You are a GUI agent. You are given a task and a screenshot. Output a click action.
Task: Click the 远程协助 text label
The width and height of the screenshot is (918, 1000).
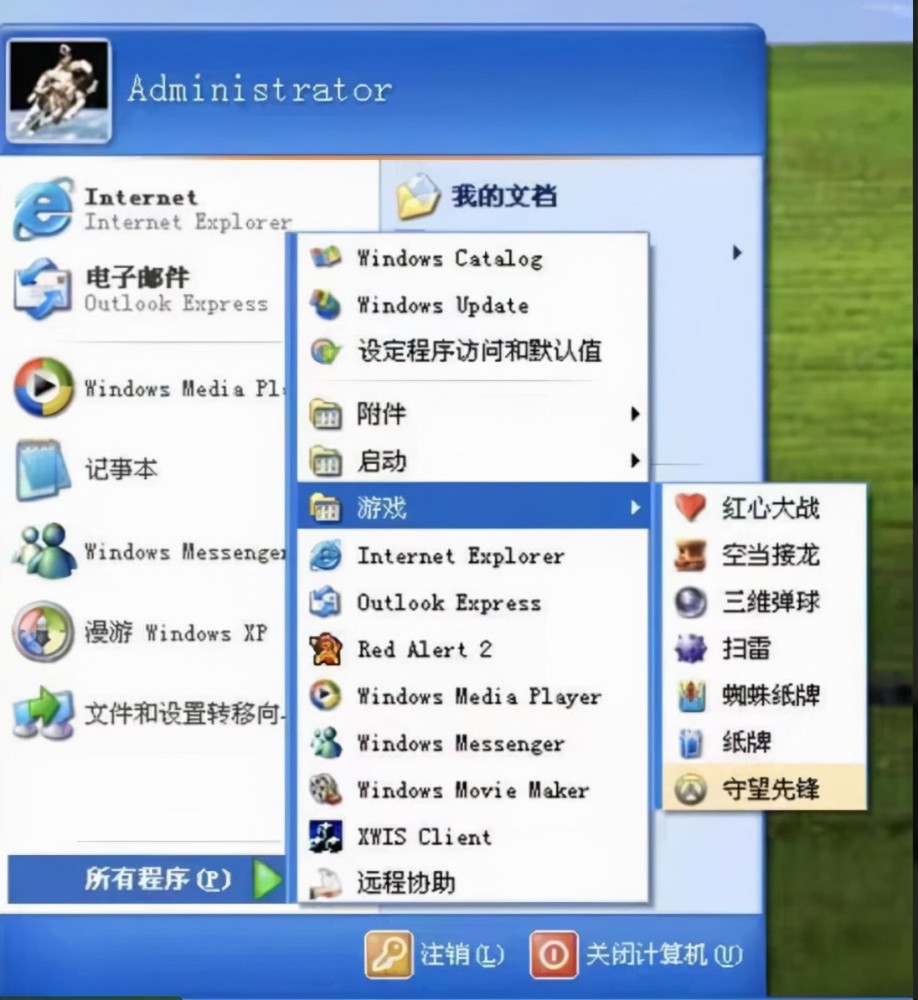[x=406, y=883]
